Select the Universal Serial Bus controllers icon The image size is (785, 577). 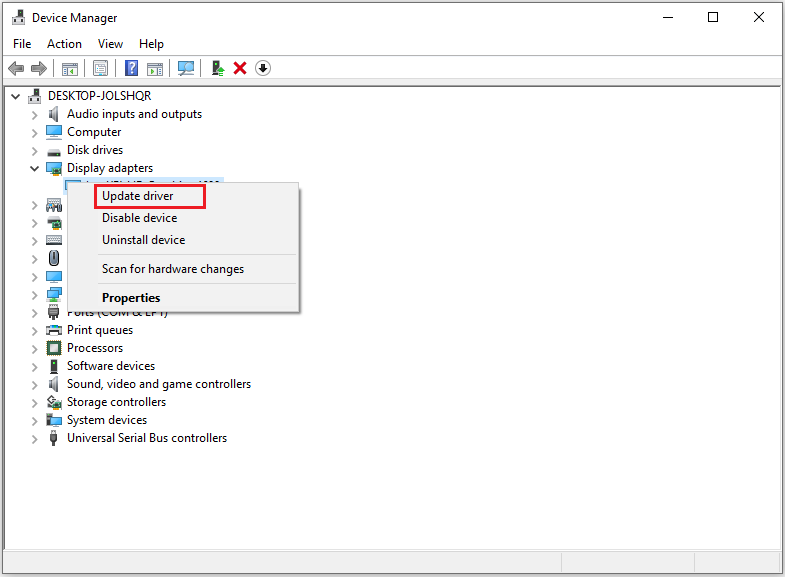54,438
